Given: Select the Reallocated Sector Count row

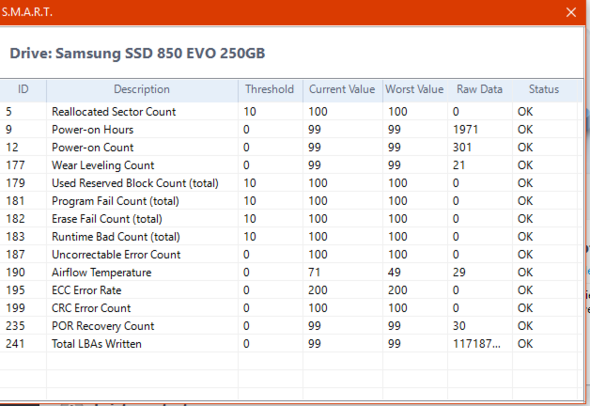Looking at the screenshot, I should tap(289, 111).
